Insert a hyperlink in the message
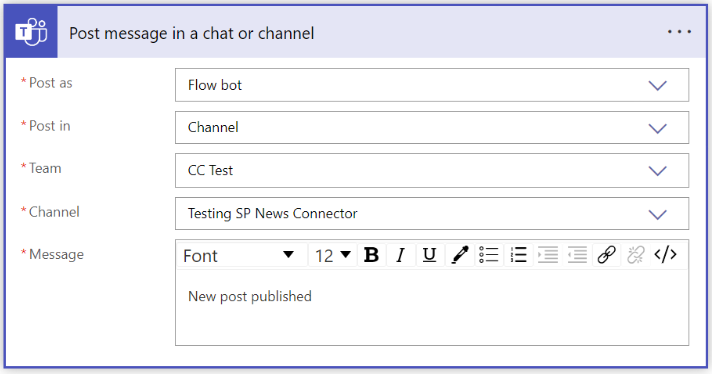This screenshot has width=718, height=376. pyautogui.click(x=606, y=255)
